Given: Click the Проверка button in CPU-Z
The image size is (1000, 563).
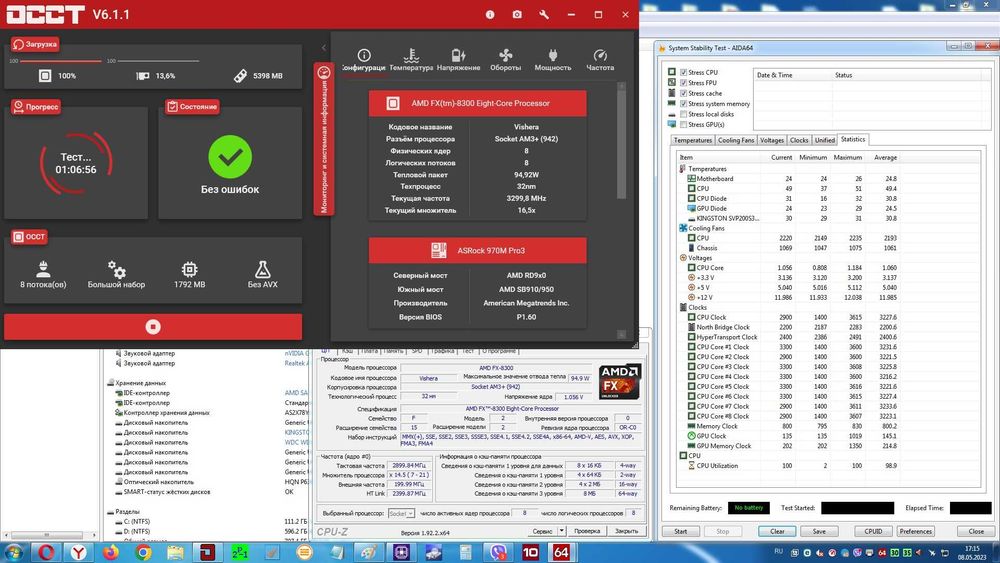Looking at the screenshot, I should [587, 530].
